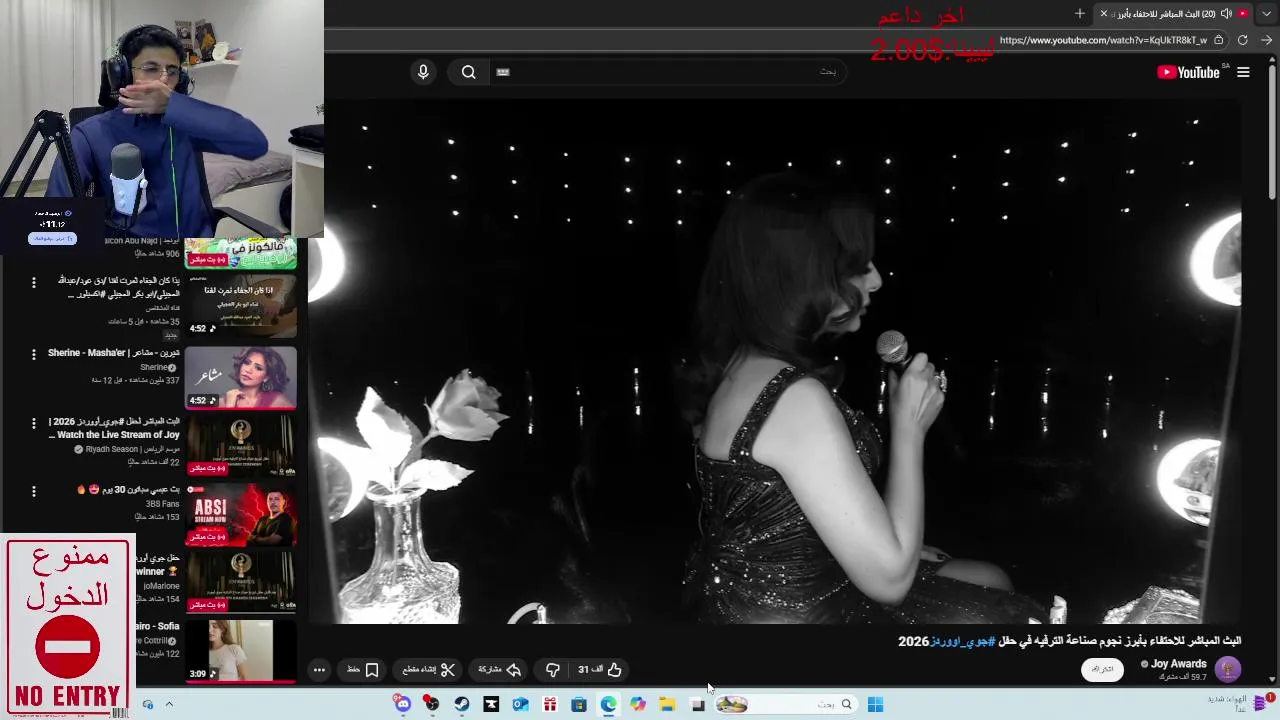The height and width of the screenshot is (720, 1280).
Task: Open more actions three-dot menu
Action: click(x=319, y=670)
